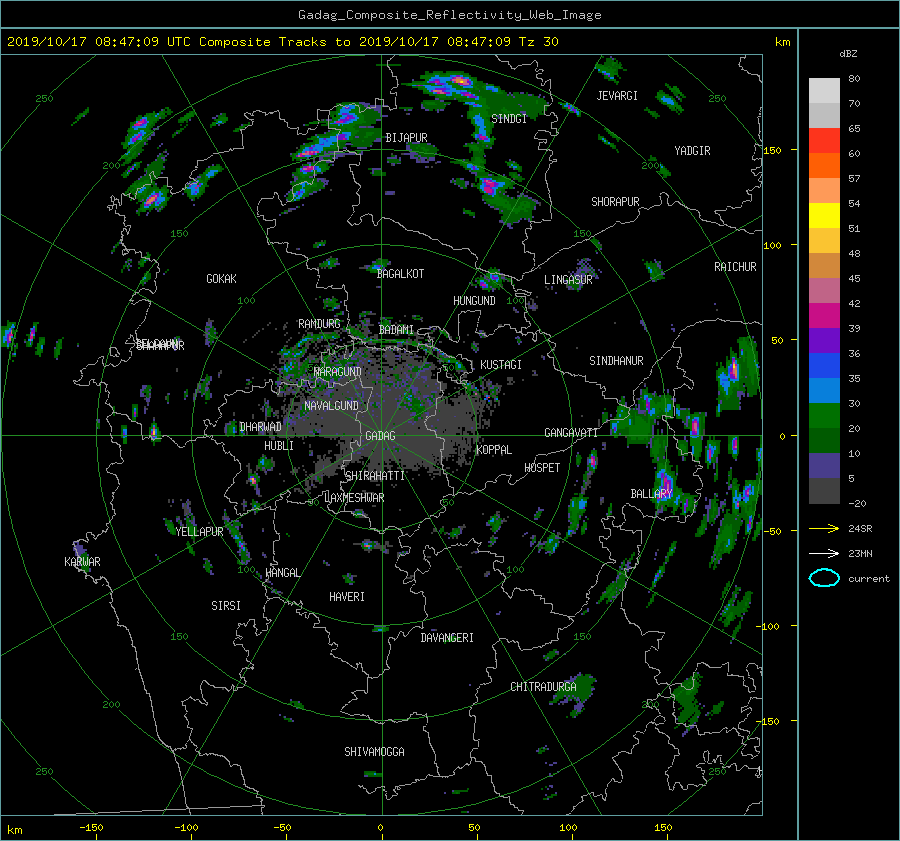Click the SINDHANUR city label

(x=616, y=361)
